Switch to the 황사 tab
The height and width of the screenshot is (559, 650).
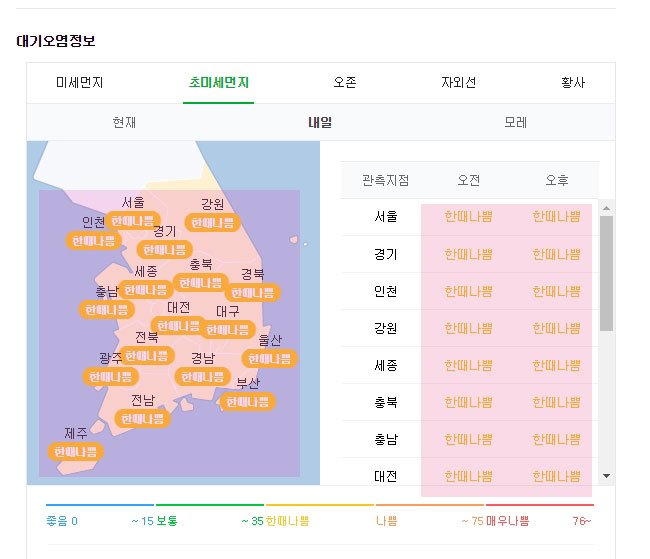tap(573, 83)
